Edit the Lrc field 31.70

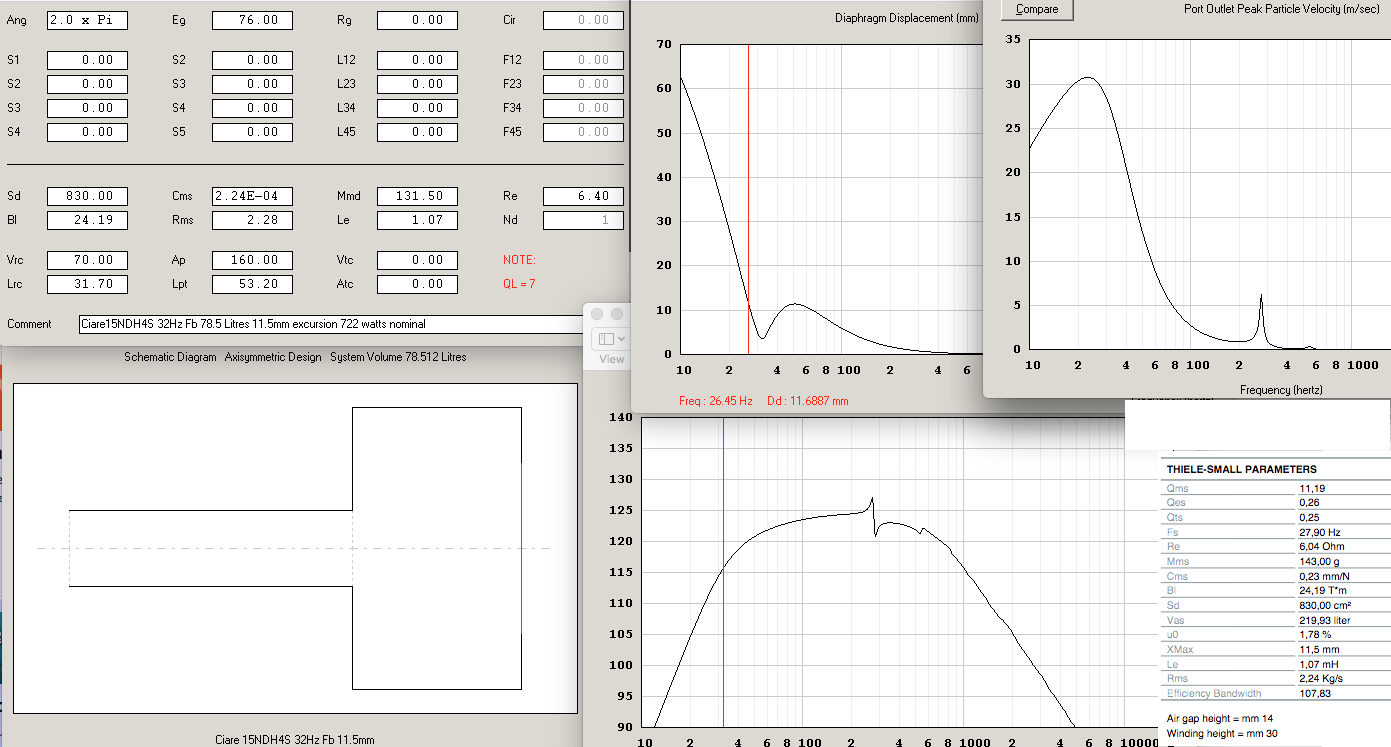pos(87,284)
